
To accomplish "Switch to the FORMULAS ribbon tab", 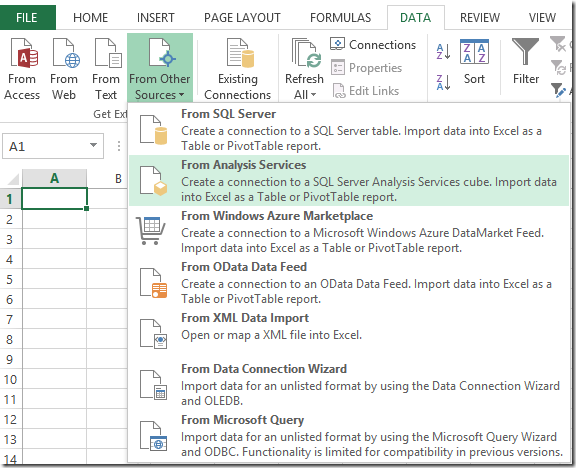I will (x=340, y=17).
